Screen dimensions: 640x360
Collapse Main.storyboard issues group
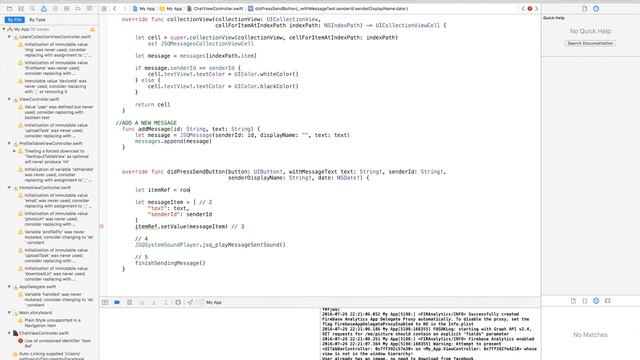tap(9, 313)
